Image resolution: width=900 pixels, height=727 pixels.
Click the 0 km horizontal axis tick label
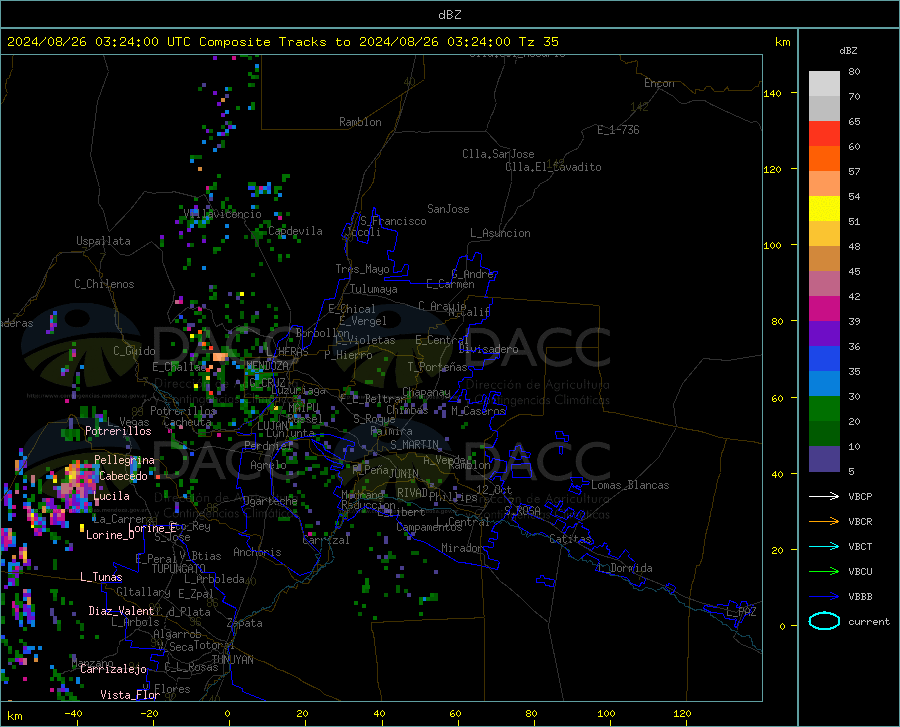click(x=228, y=714)
